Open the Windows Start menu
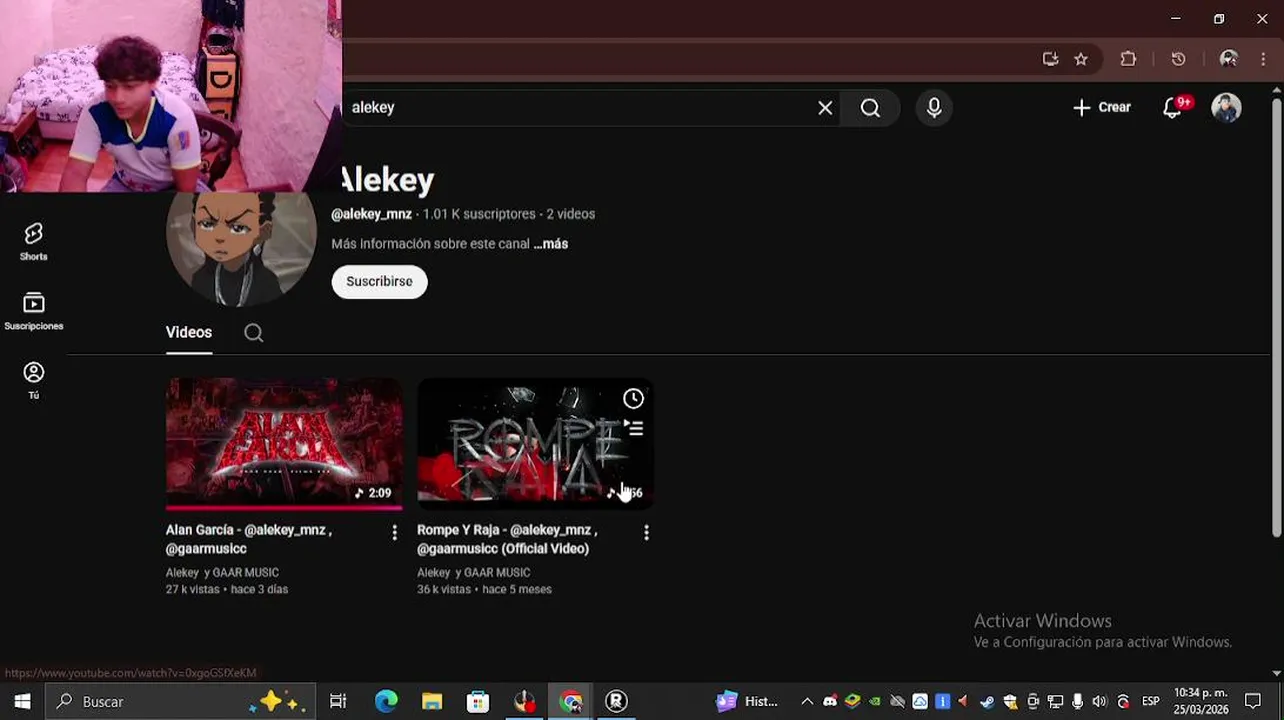The width and height of the screenshot is (1284, 720). point(22,702)
